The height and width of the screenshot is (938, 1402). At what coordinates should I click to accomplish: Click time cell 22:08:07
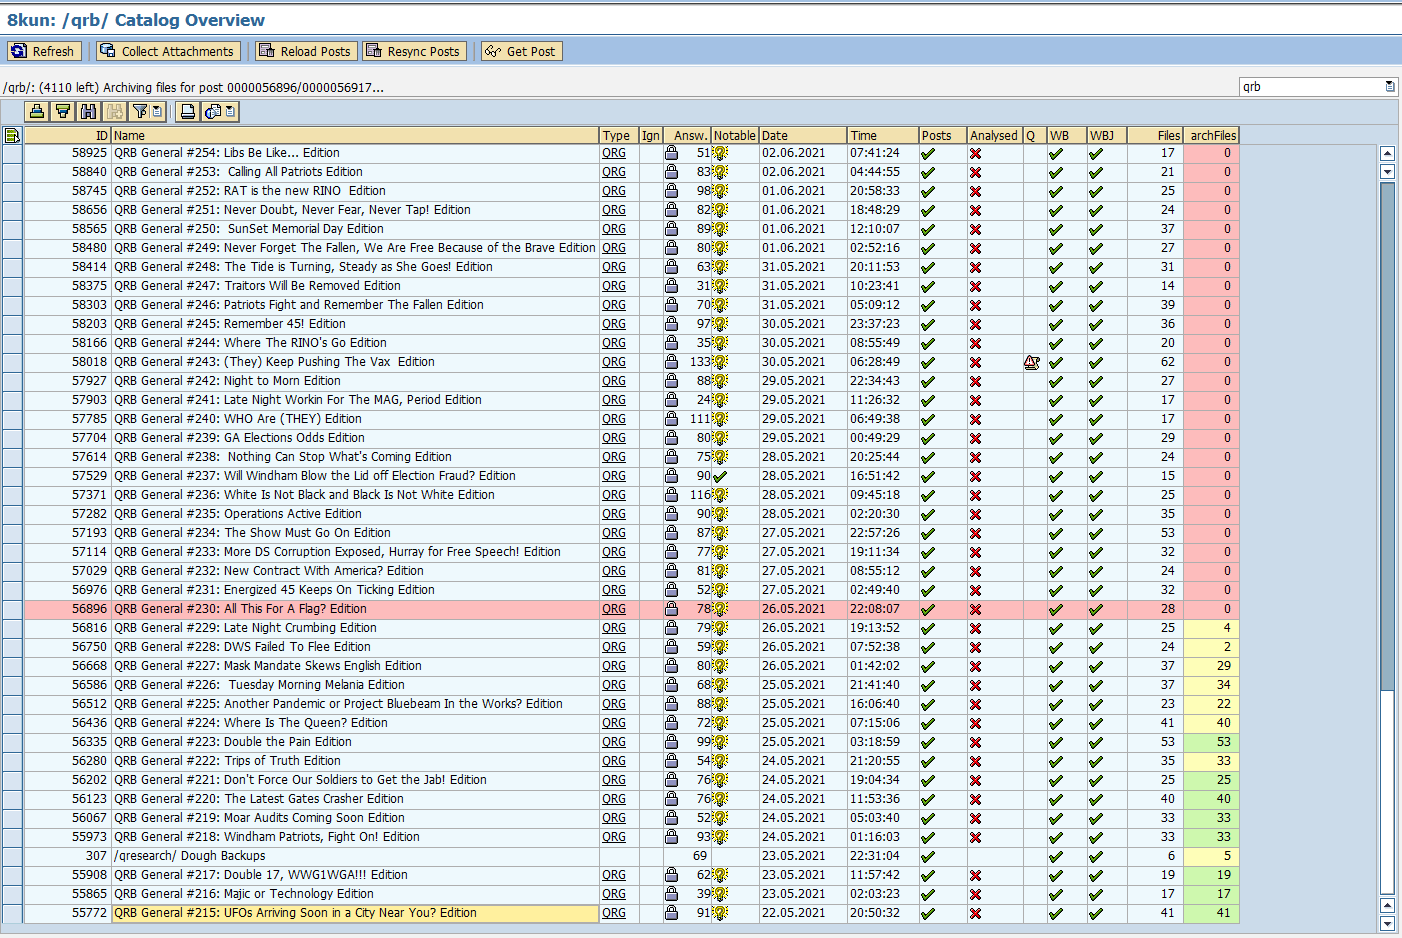[882, 609]
